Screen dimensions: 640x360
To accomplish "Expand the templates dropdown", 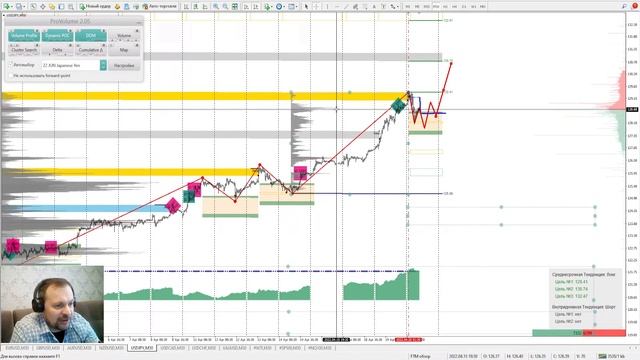I will 297,7.
